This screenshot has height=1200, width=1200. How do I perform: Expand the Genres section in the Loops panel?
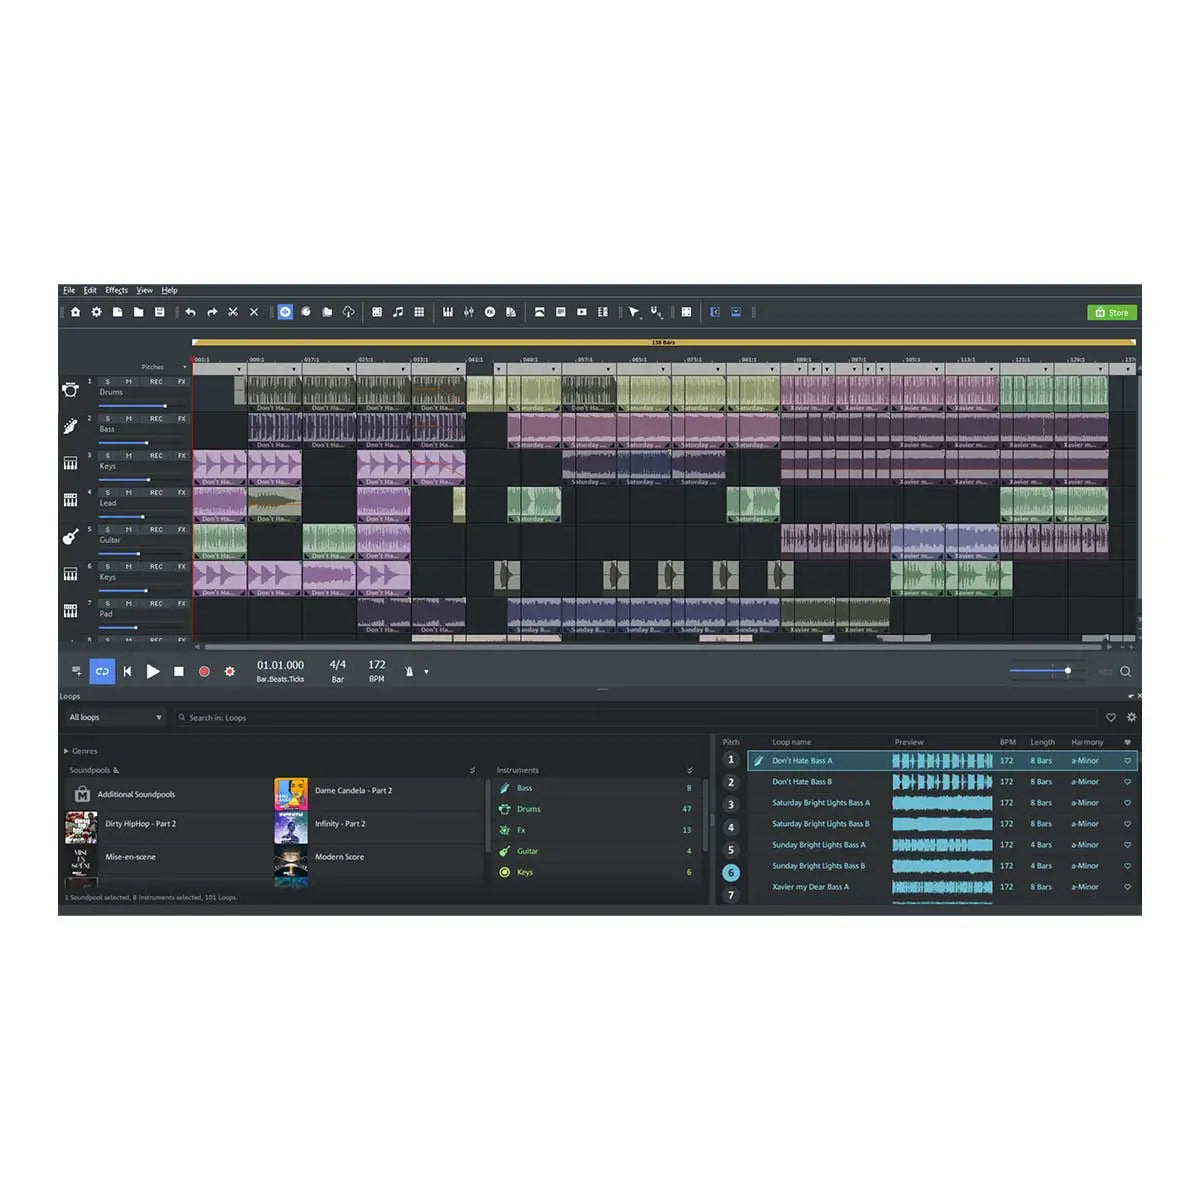76,751
